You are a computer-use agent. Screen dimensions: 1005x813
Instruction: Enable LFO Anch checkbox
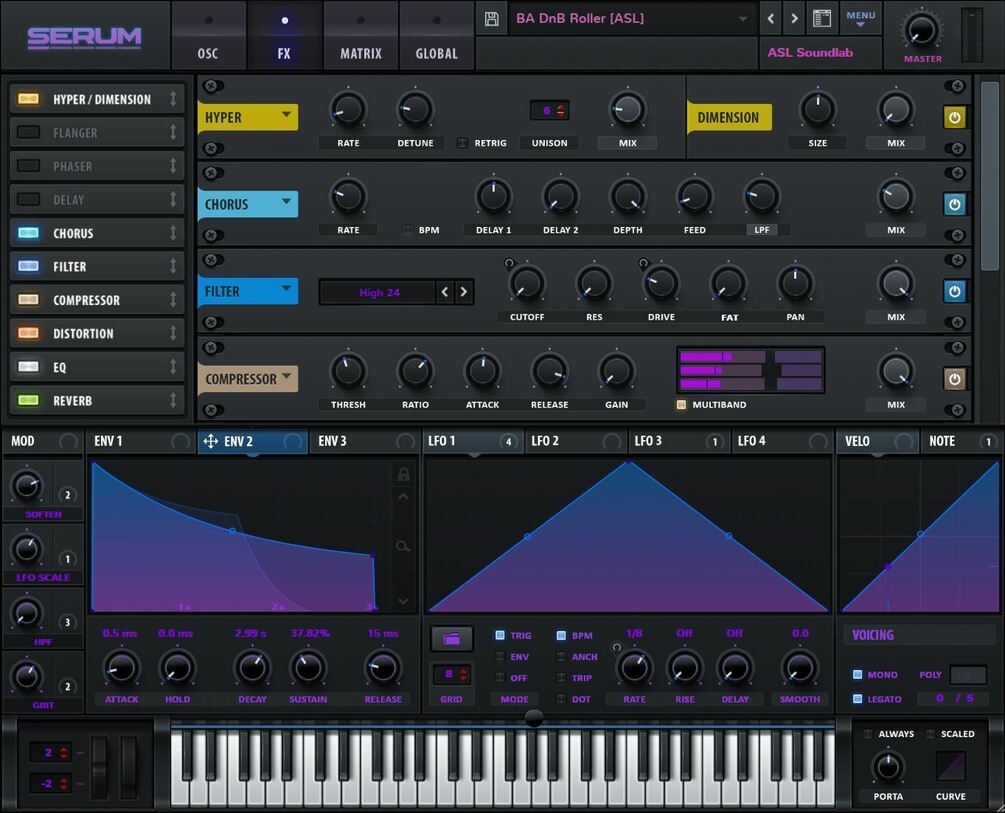[561, 657]
